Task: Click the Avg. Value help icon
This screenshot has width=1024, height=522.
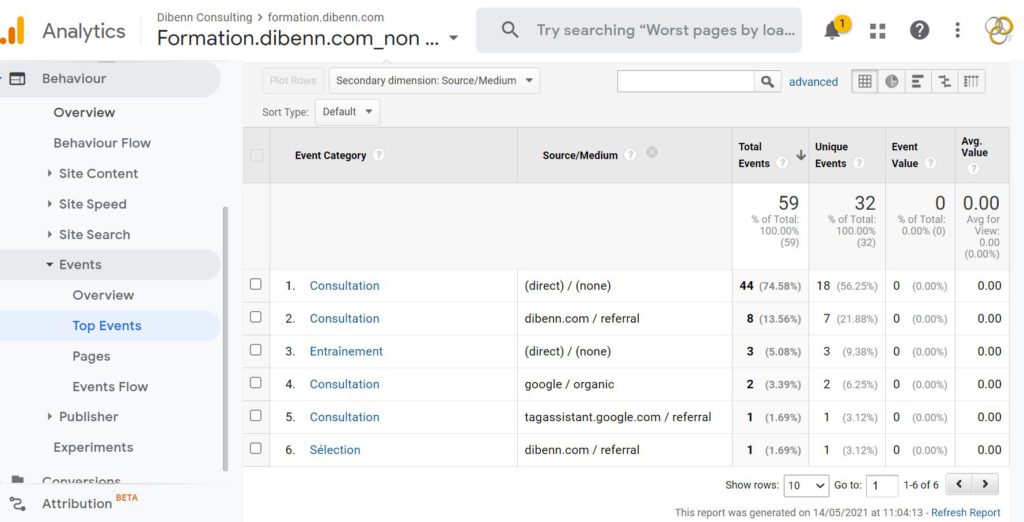Action: (973, 169)
